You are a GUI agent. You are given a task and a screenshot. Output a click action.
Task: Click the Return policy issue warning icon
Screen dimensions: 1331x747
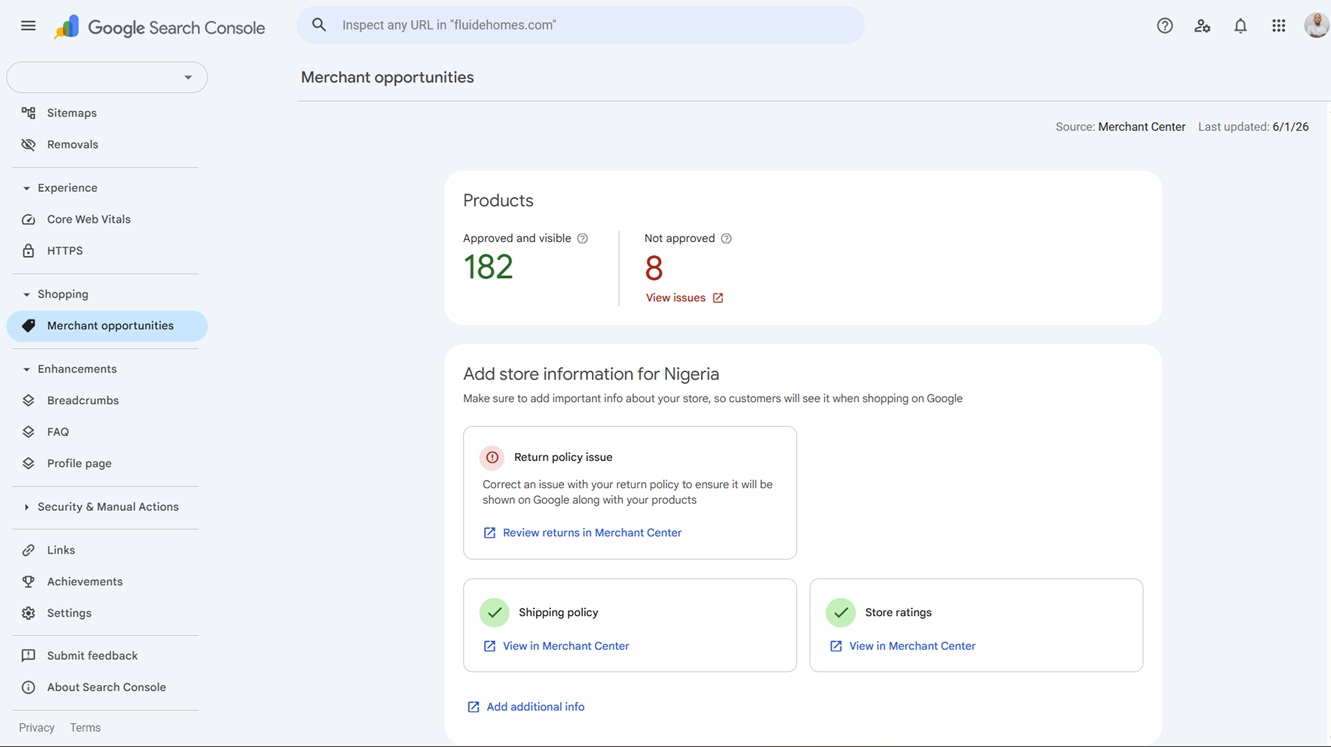coord(492,457)
